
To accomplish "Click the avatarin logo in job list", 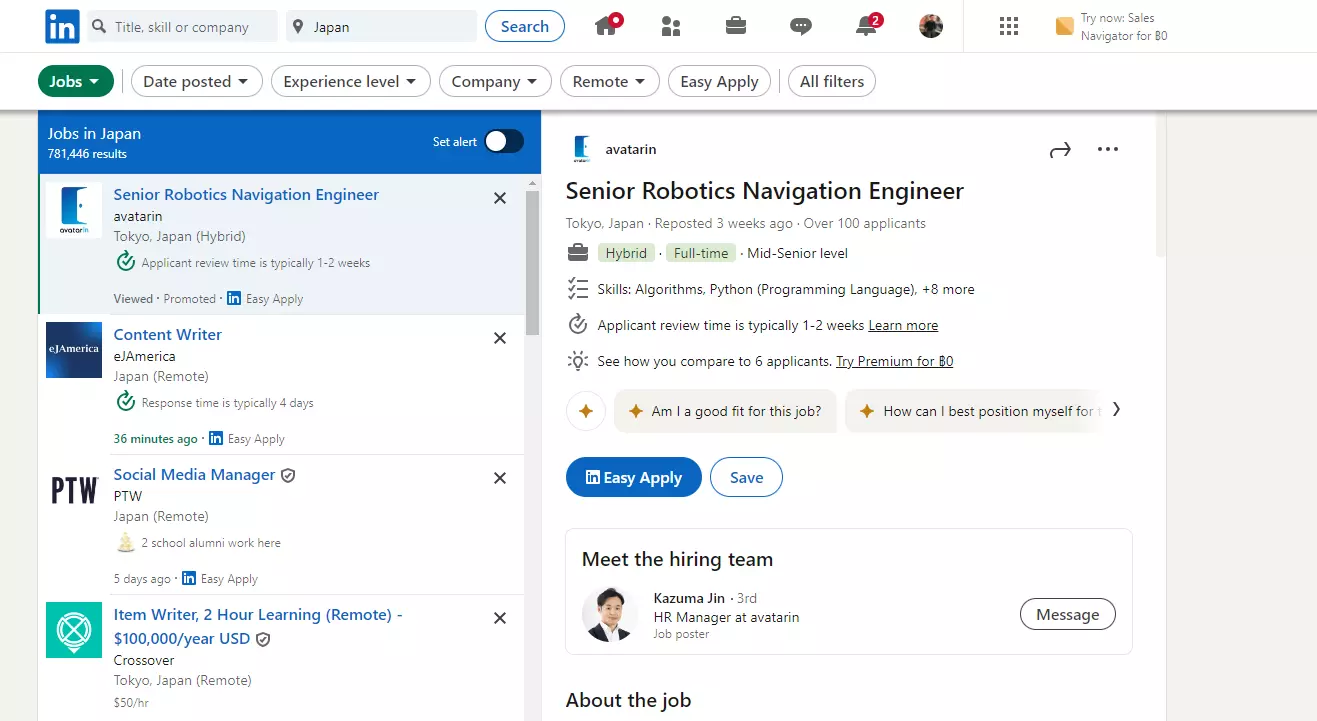I will point(74,210).
